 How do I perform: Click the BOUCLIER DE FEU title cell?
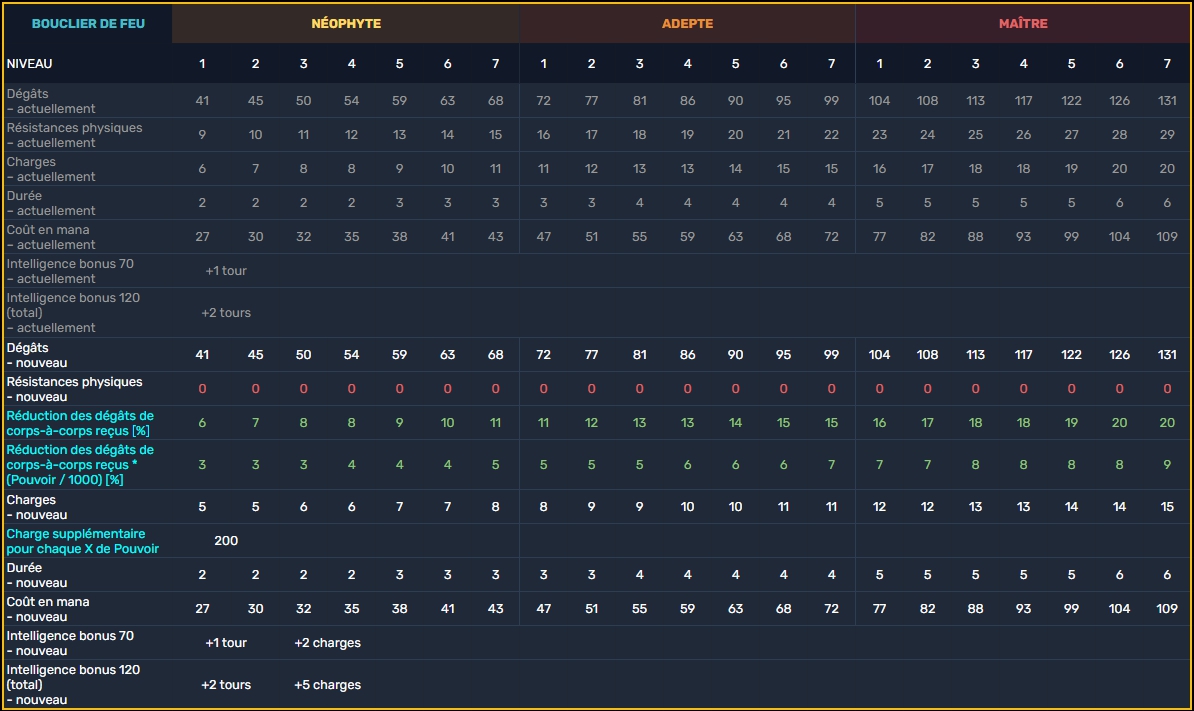(88, 24)
